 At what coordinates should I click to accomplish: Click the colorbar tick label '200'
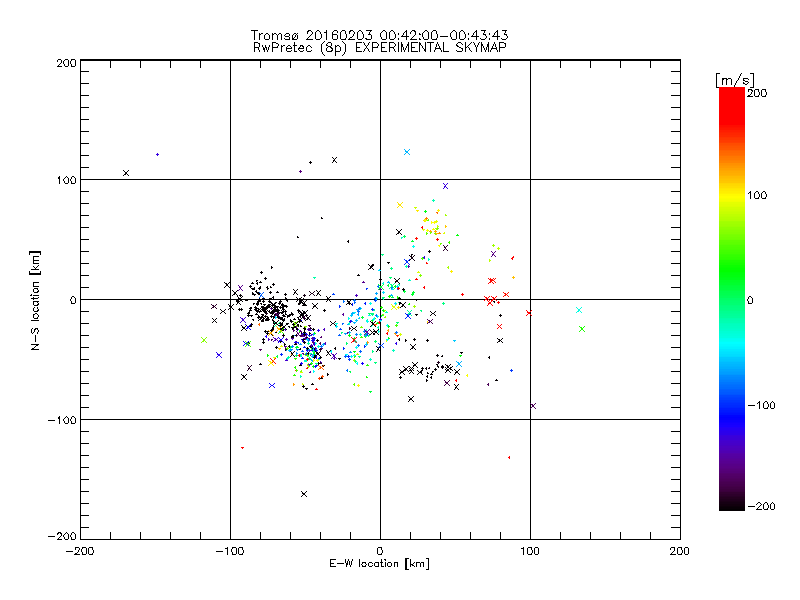(x=757, y=93)
